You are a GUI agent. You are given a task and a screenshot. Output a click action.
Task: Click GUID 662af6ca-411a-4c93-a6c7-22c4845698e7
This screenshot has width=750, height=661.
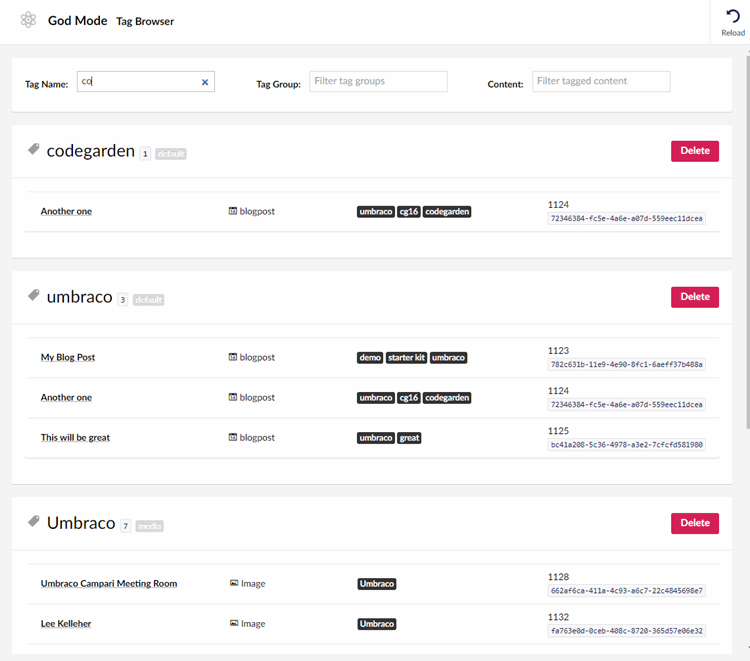pos(626,591)
